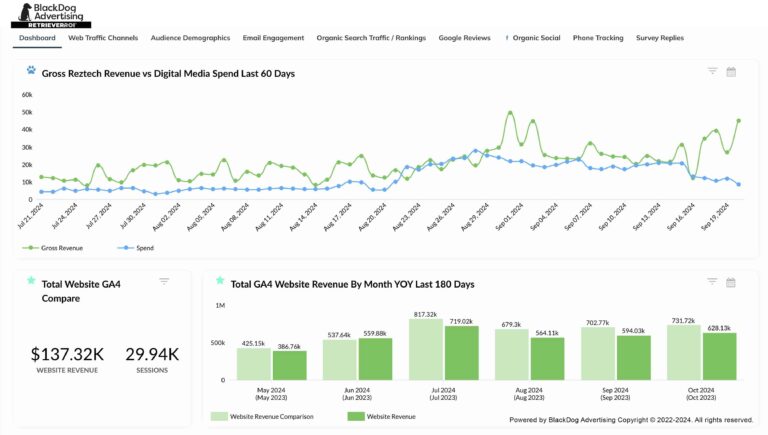The image size is (768, 435).
Task: Click the 702.77k Sep comparison bar
Action: click(598, 354)
